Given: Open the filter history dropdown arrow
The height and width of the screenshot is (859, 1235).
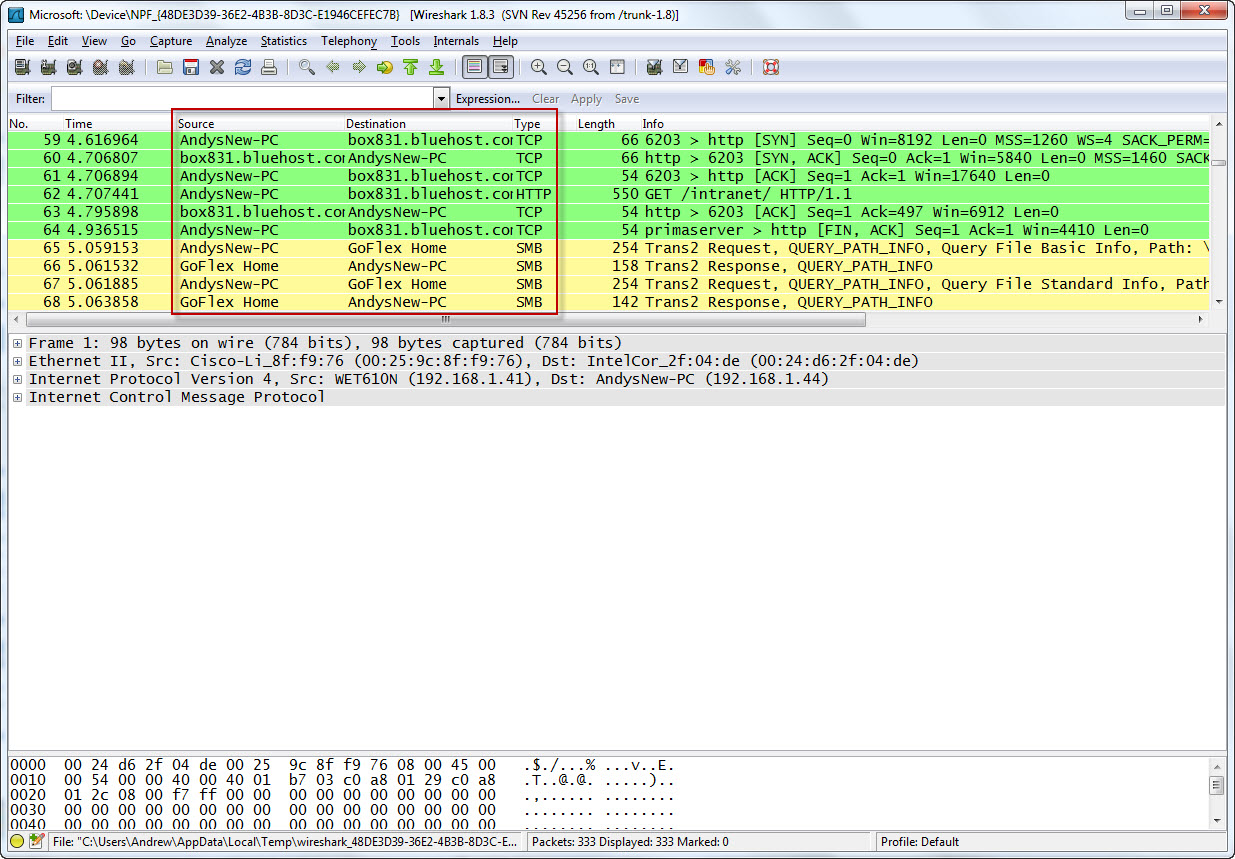Looking at the screenshot, I should [442, 99].
